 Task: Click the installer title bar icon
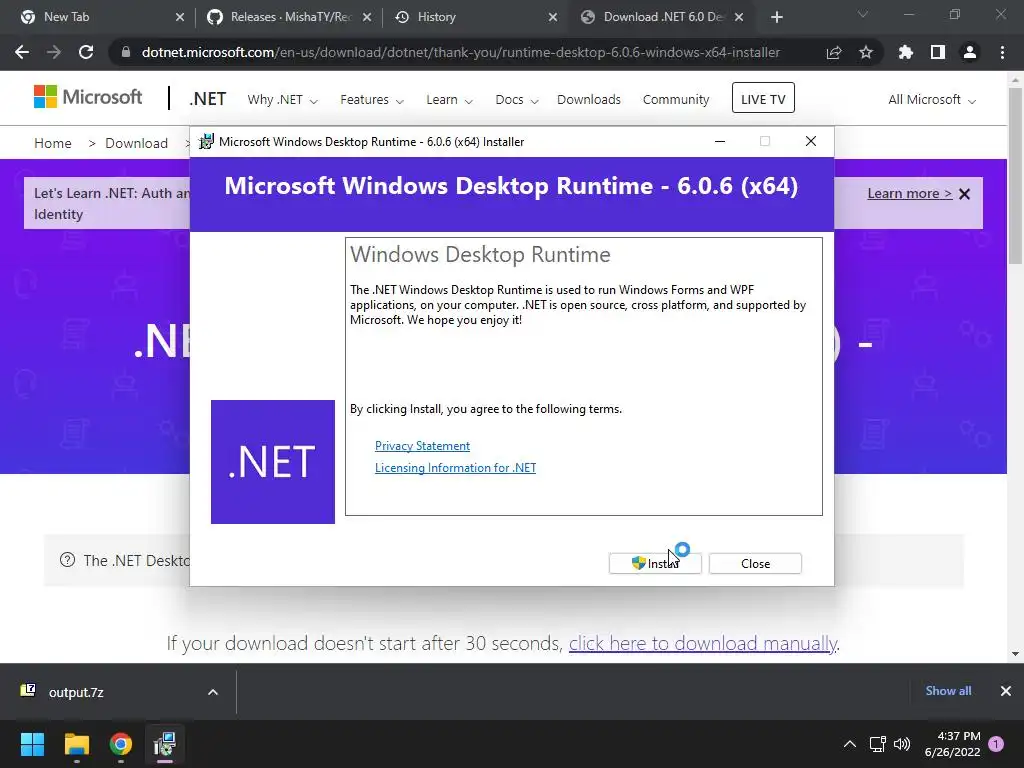(x=206, y=142)
